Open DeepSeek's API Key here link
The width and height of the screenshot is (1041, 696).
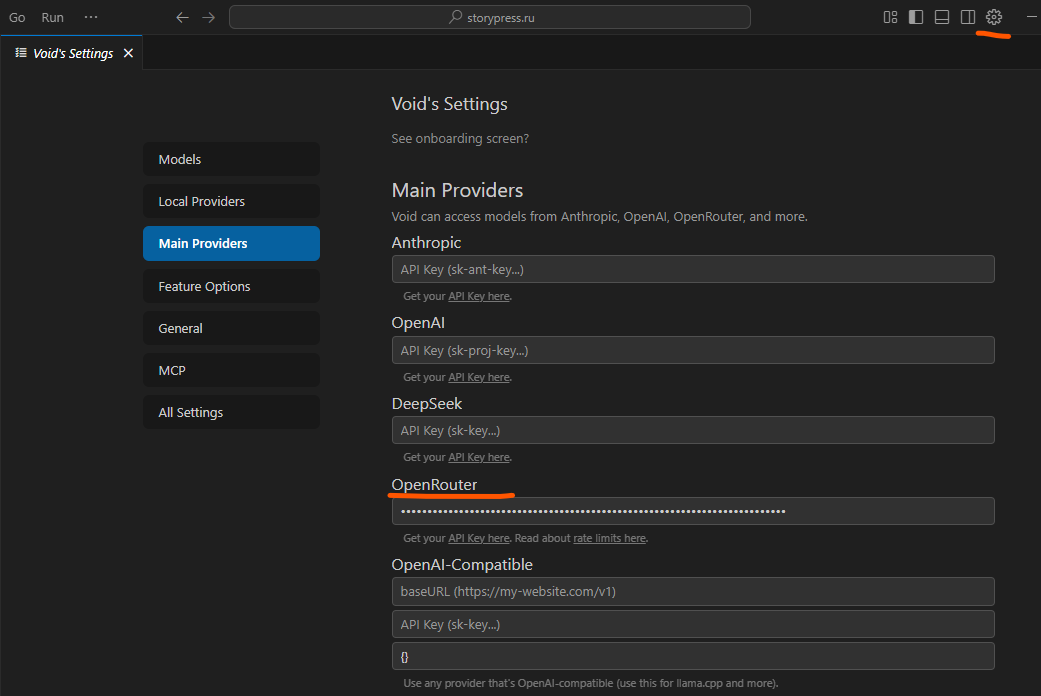(x=479, y=457)
